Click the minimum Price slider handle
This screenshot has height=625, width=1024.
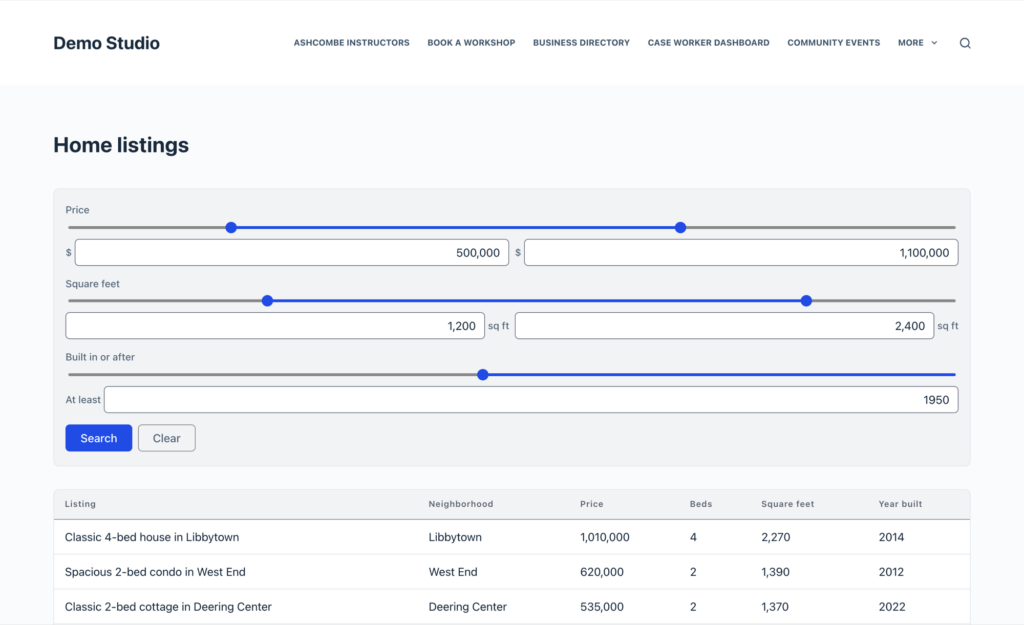click(231, 227)
